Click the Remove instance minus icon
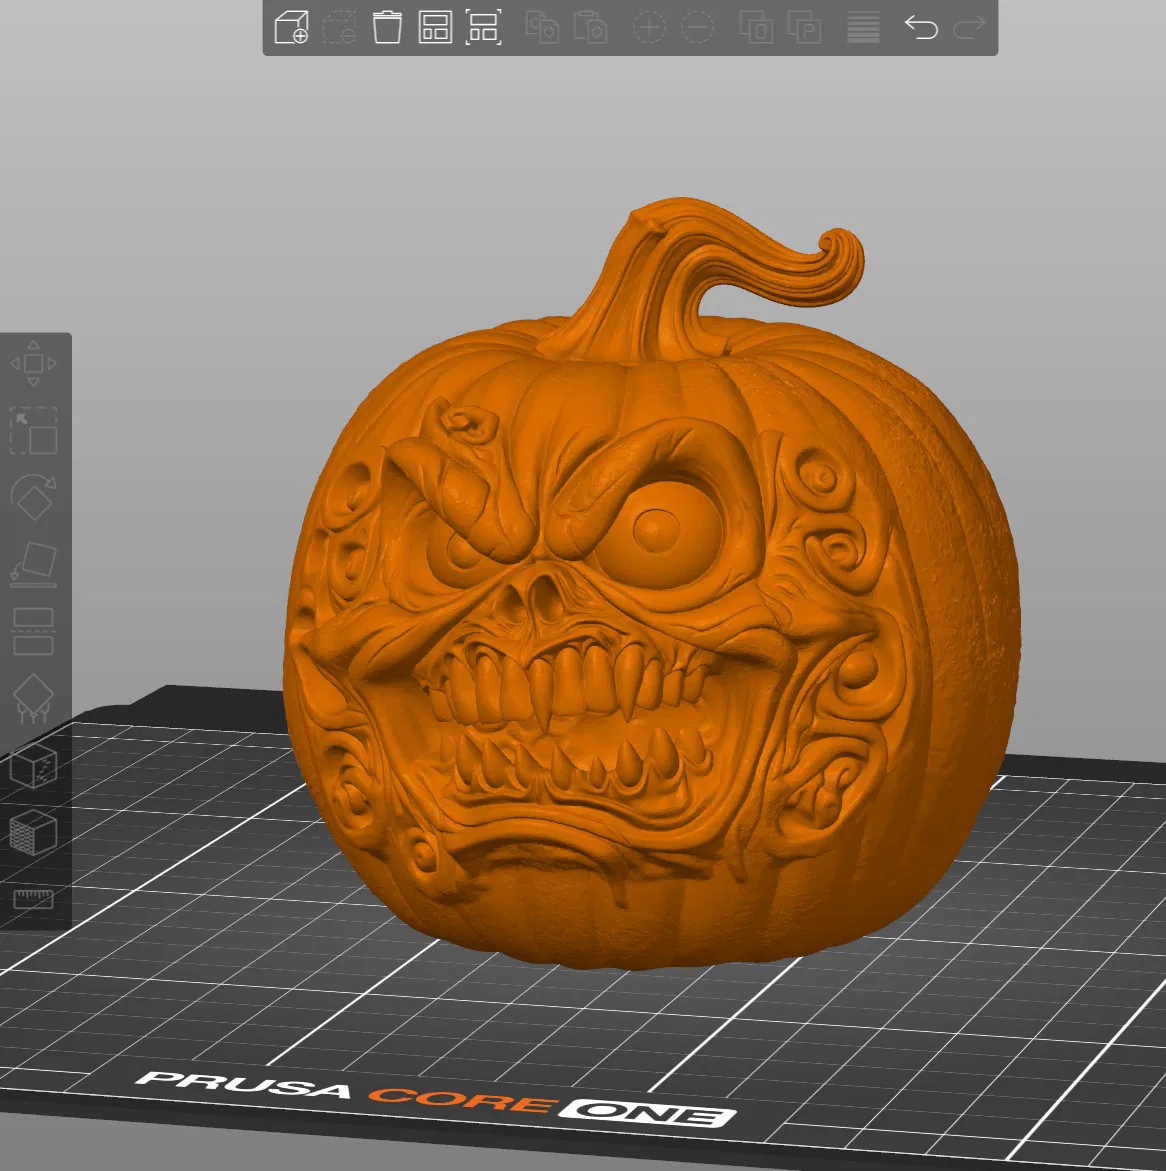The image size is (1166, 1171). pos(697,28)
